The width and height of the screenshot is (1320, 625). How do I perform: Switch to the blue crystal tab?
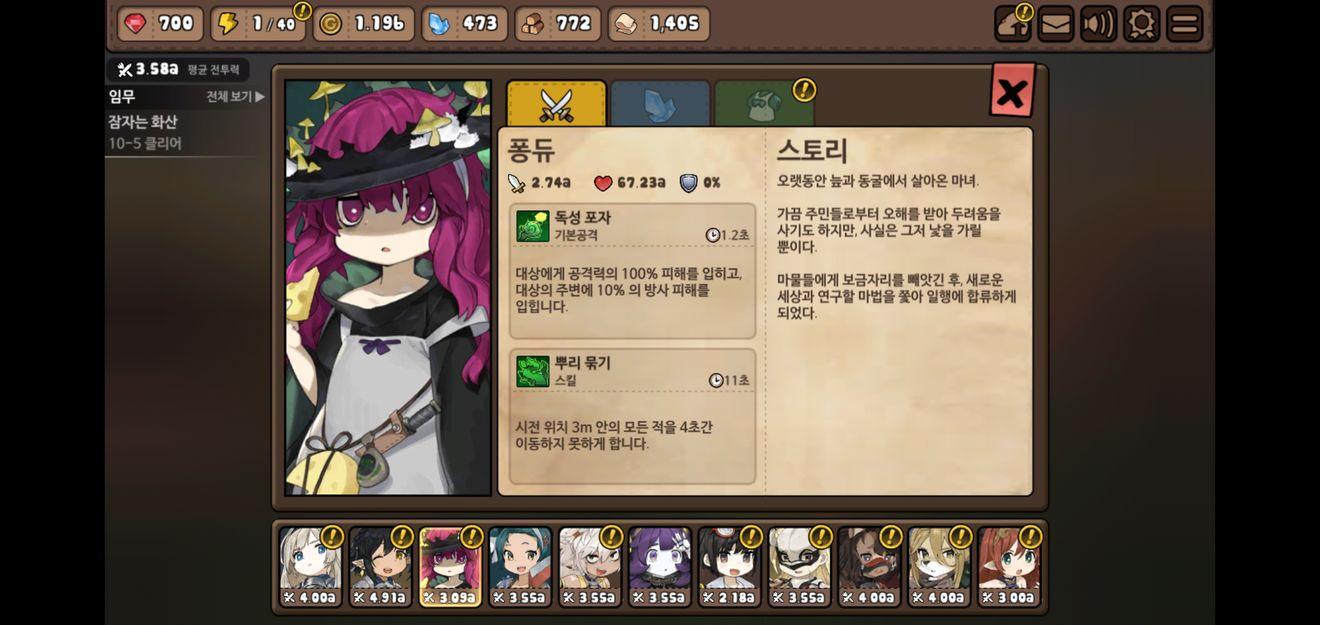pyautogui.click(x=660, y=104)
